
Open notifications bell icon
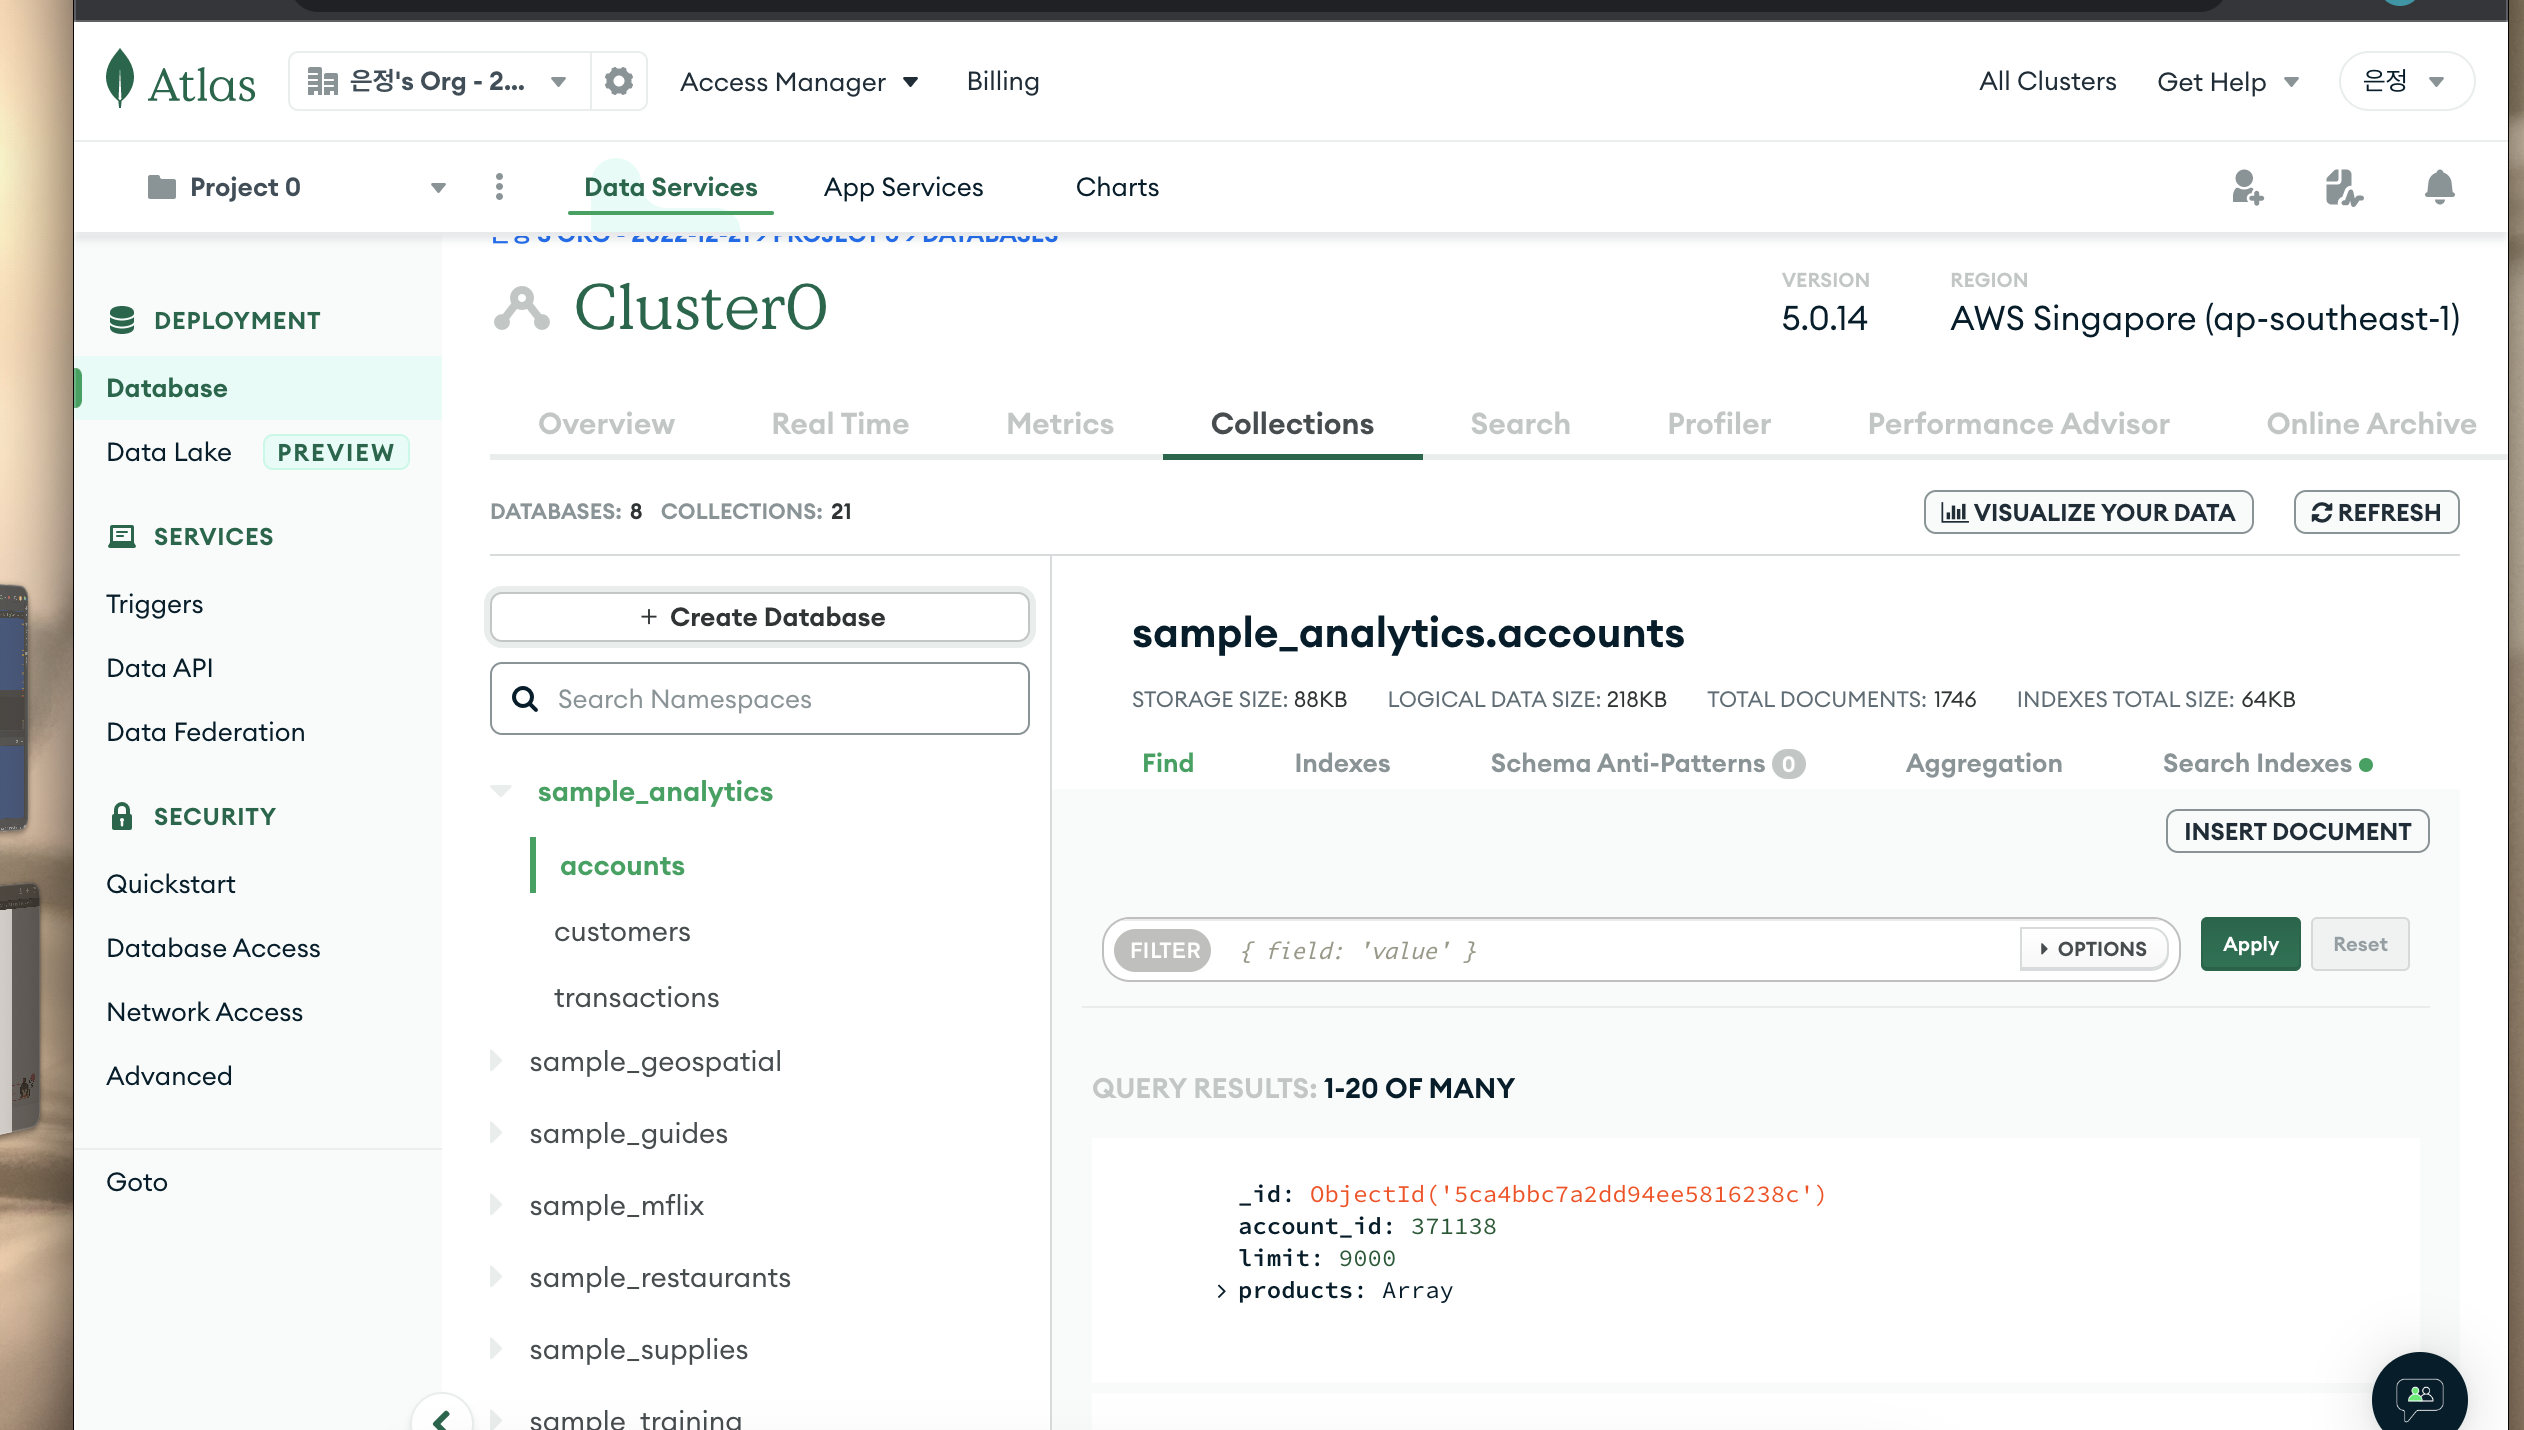tap(2440, 187)
